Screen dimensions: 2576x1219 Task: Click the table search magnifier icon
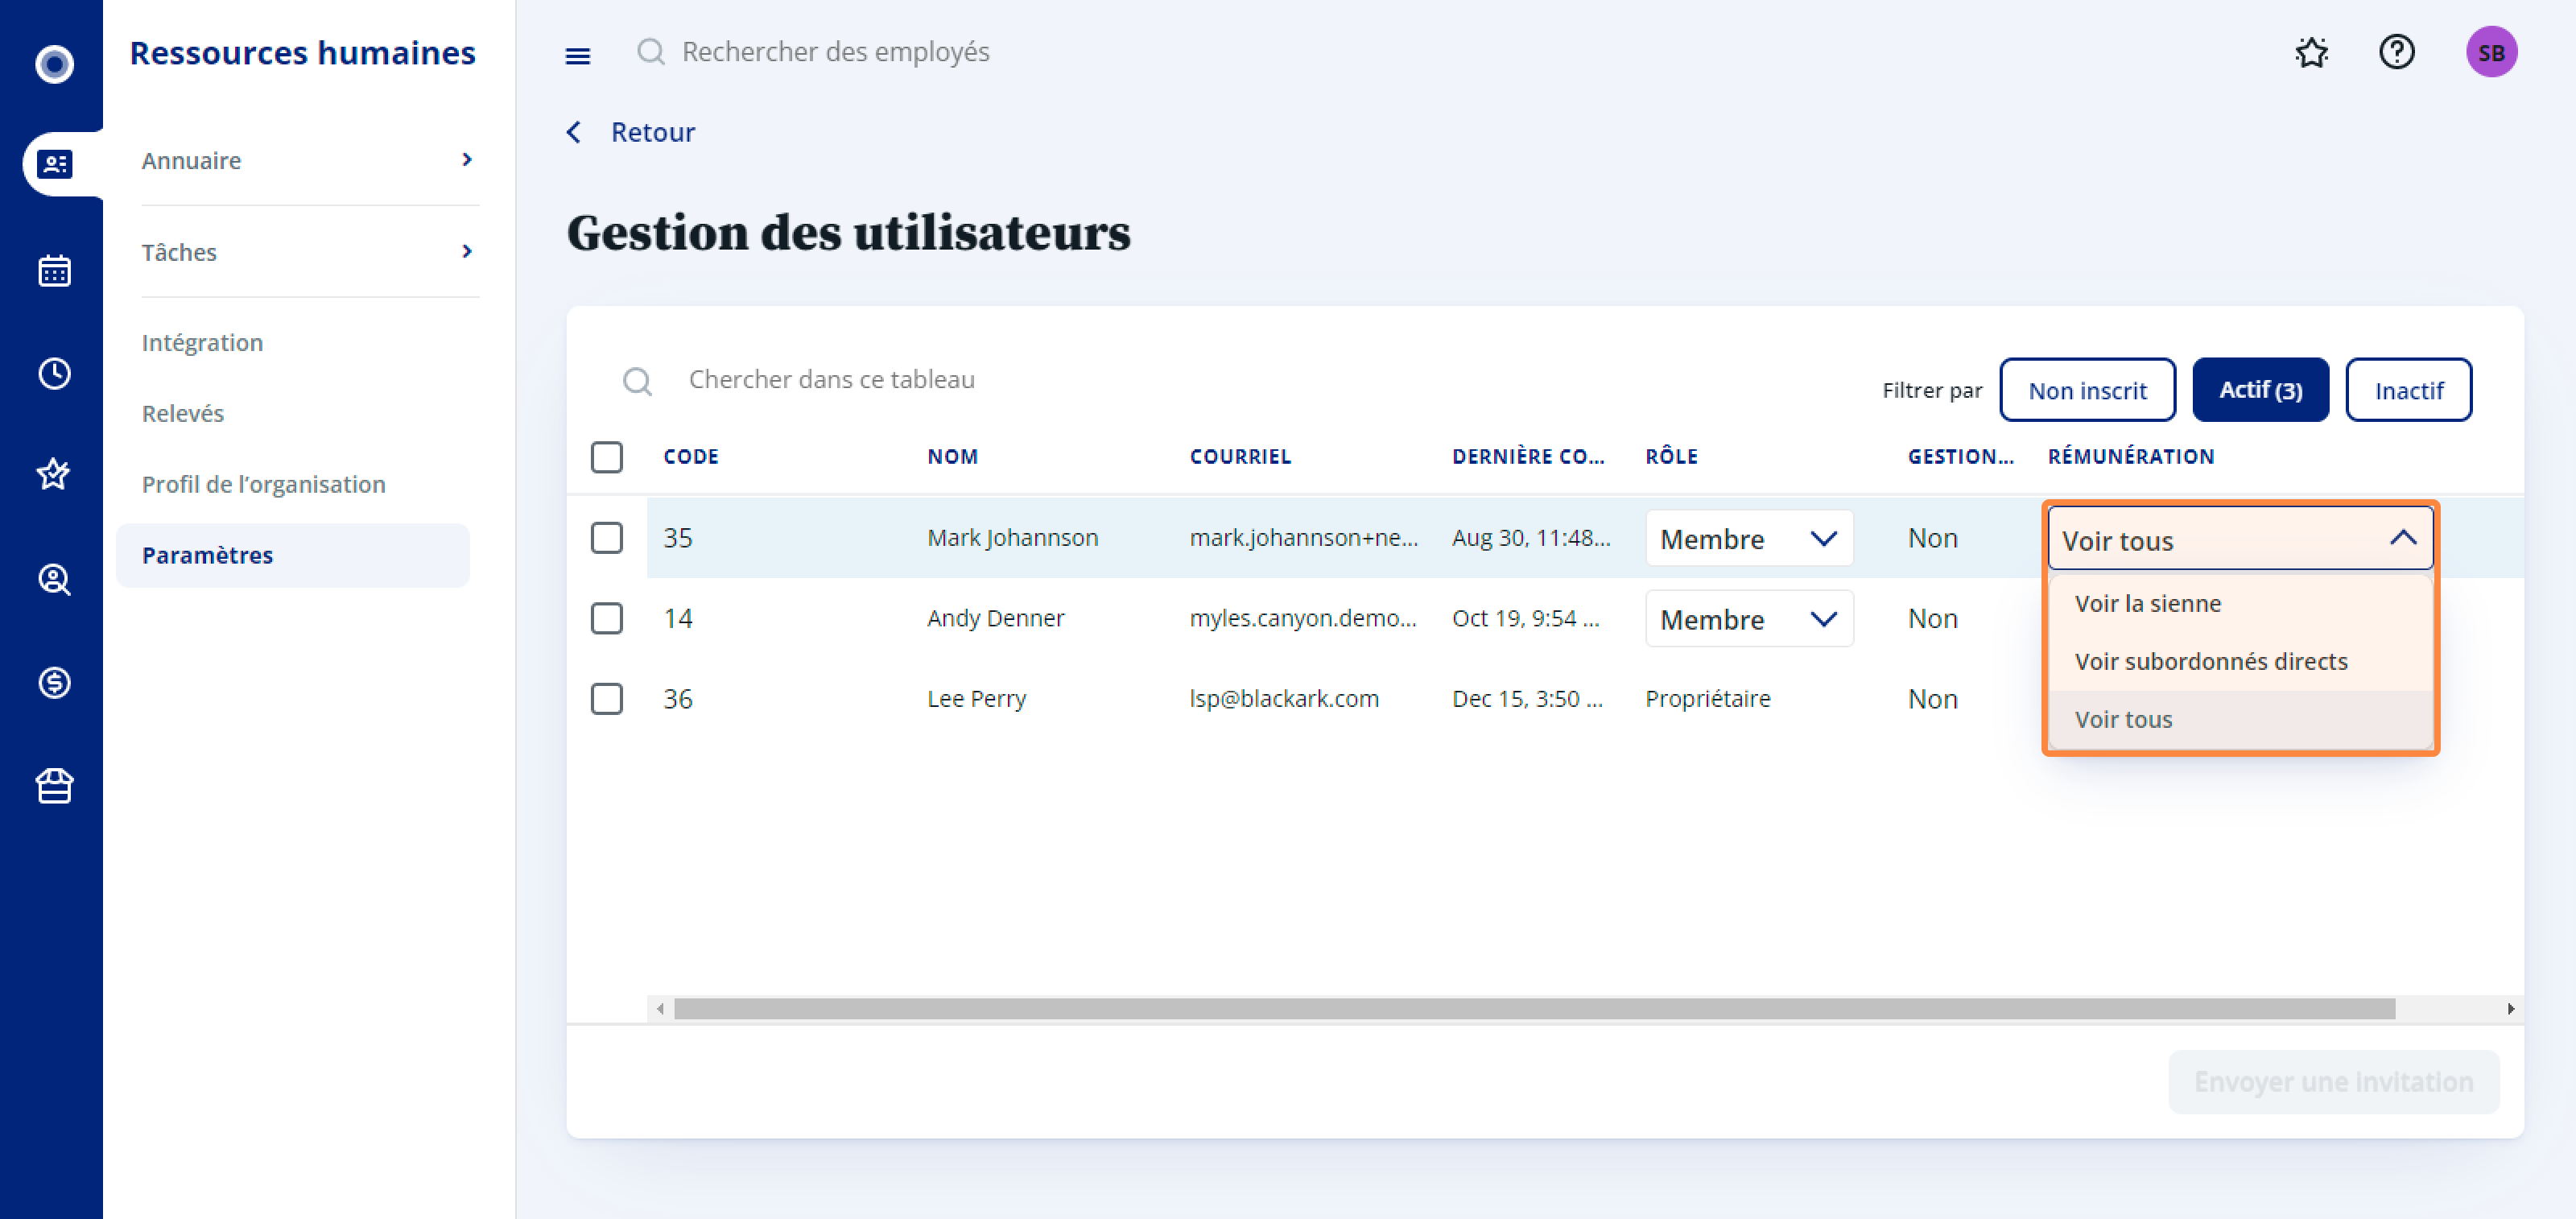tap(637, 381)
